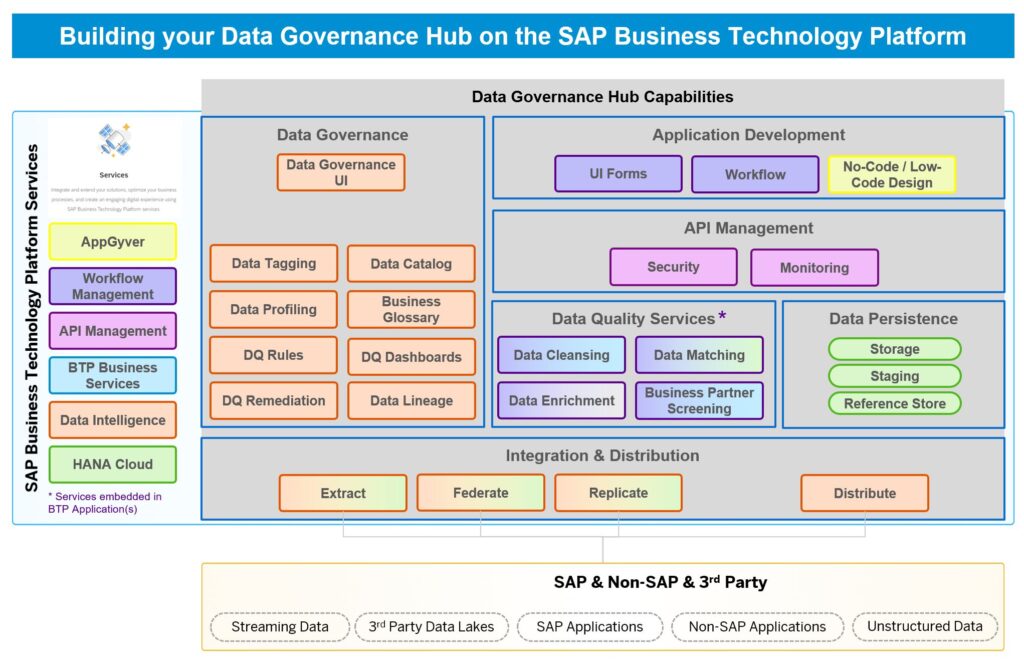Screen dimensions: 1024x660
Task: Click the API Management section heading
Action: point(748,228)
